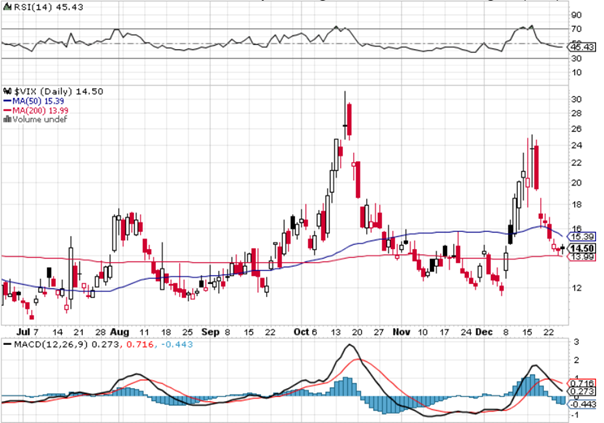
Task: Click the 13.99 MA(200) price tag
Action: 583,257
